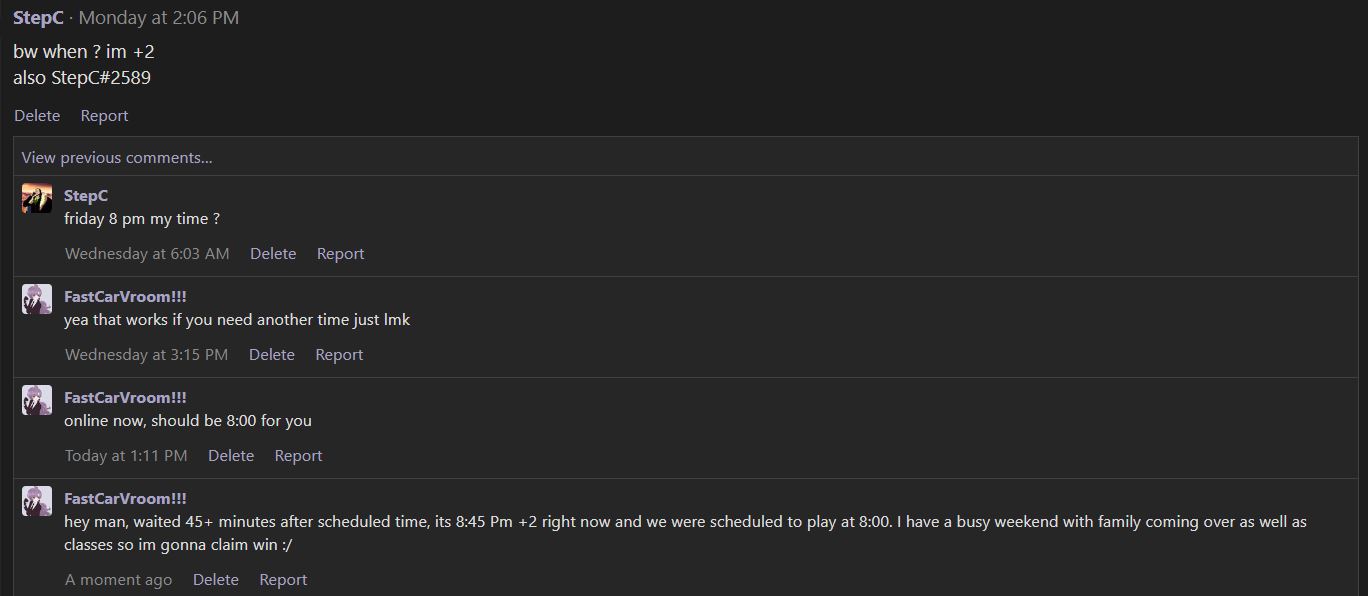Report the main "bw when ?" post
This screenshot has width=1368, height=596.
tap(104, 116)
